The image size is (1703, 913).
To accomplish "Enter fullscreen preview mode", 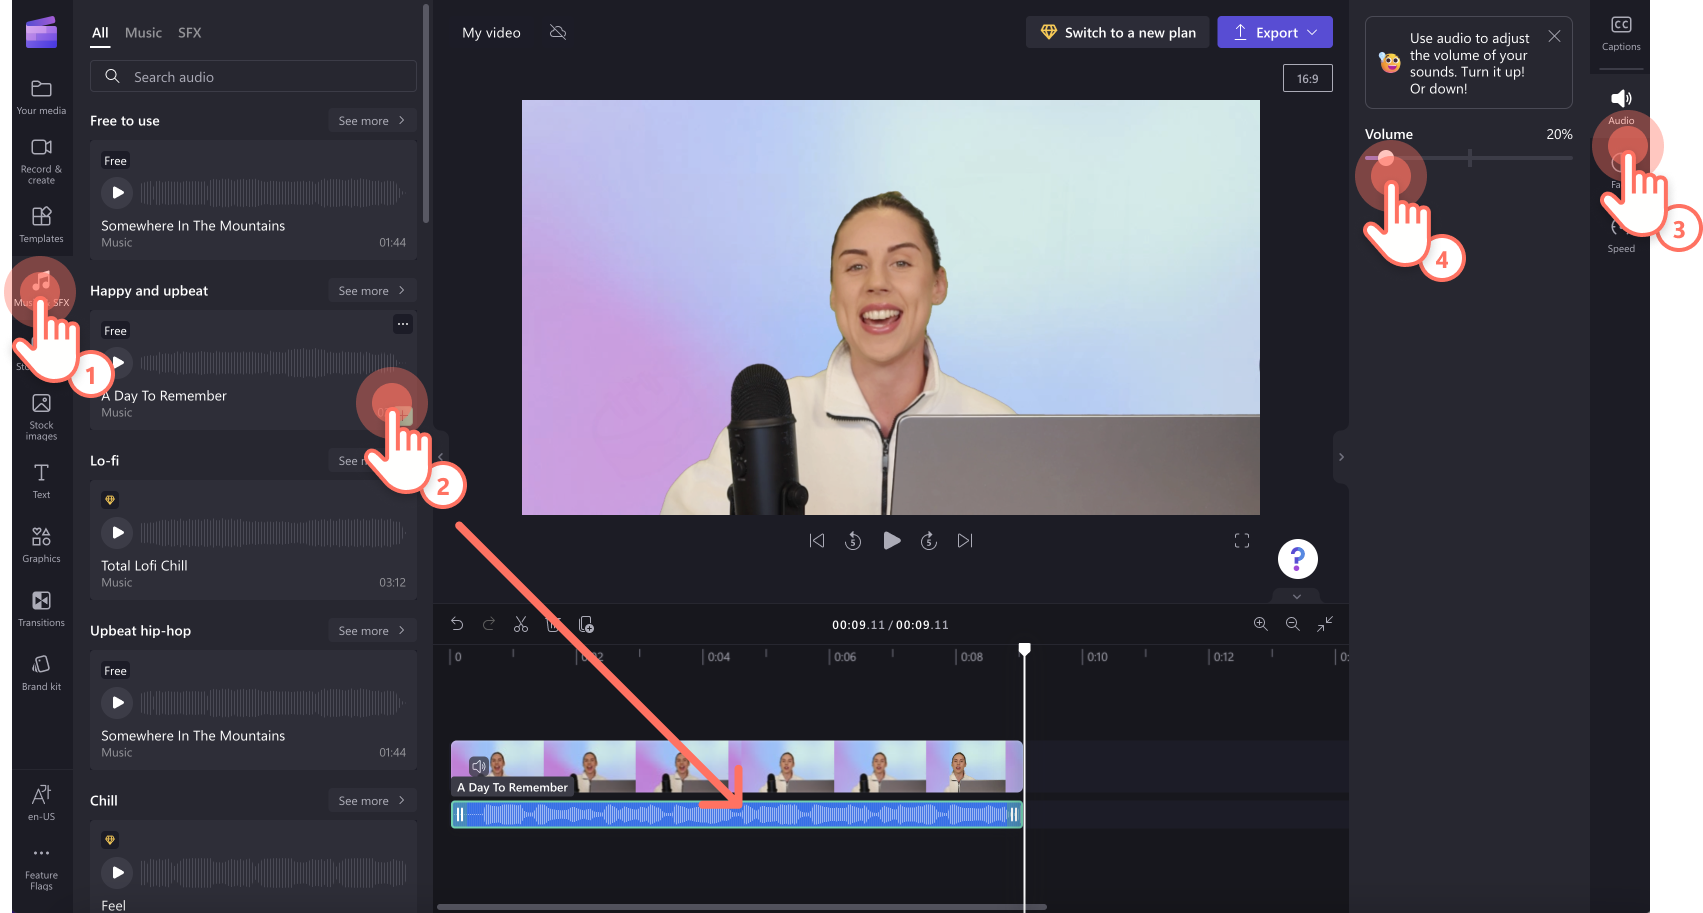I will [1242, 541].
